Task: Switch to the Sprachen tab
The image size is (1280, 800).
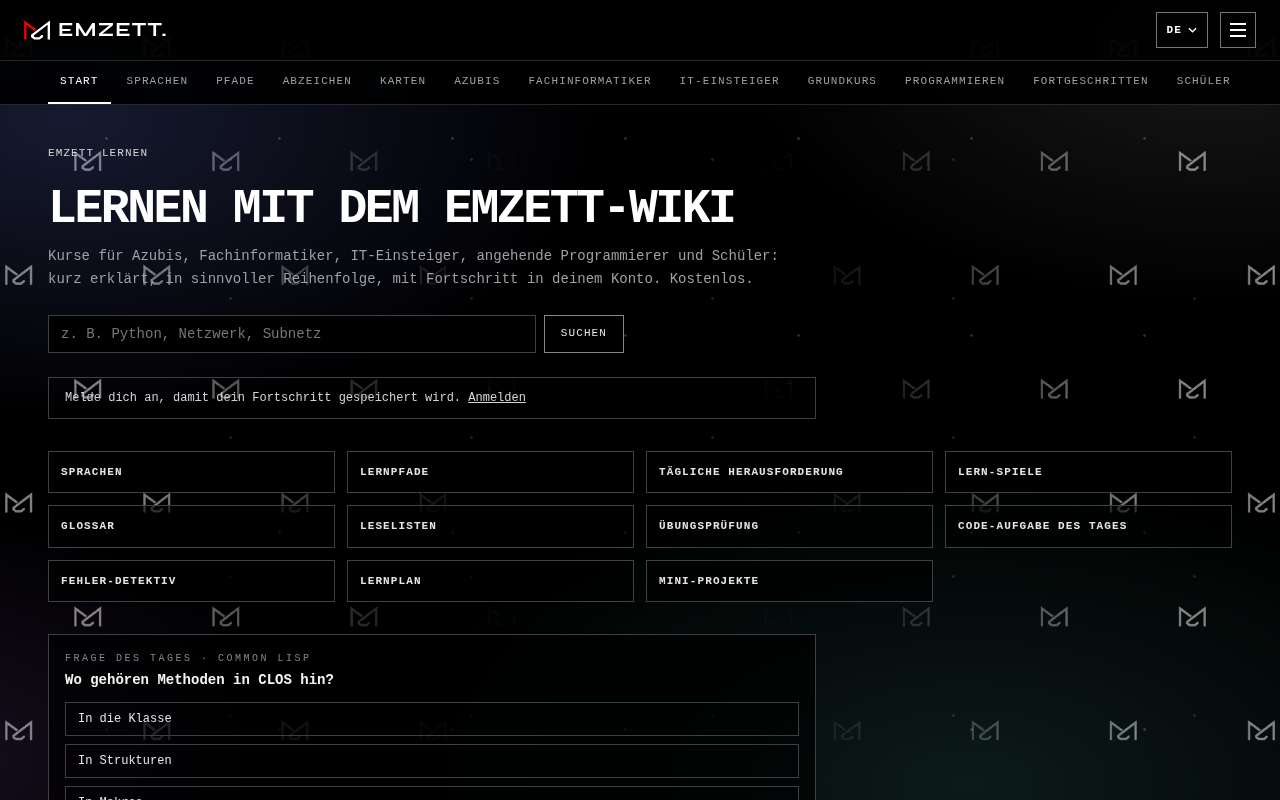Action: 157,81
